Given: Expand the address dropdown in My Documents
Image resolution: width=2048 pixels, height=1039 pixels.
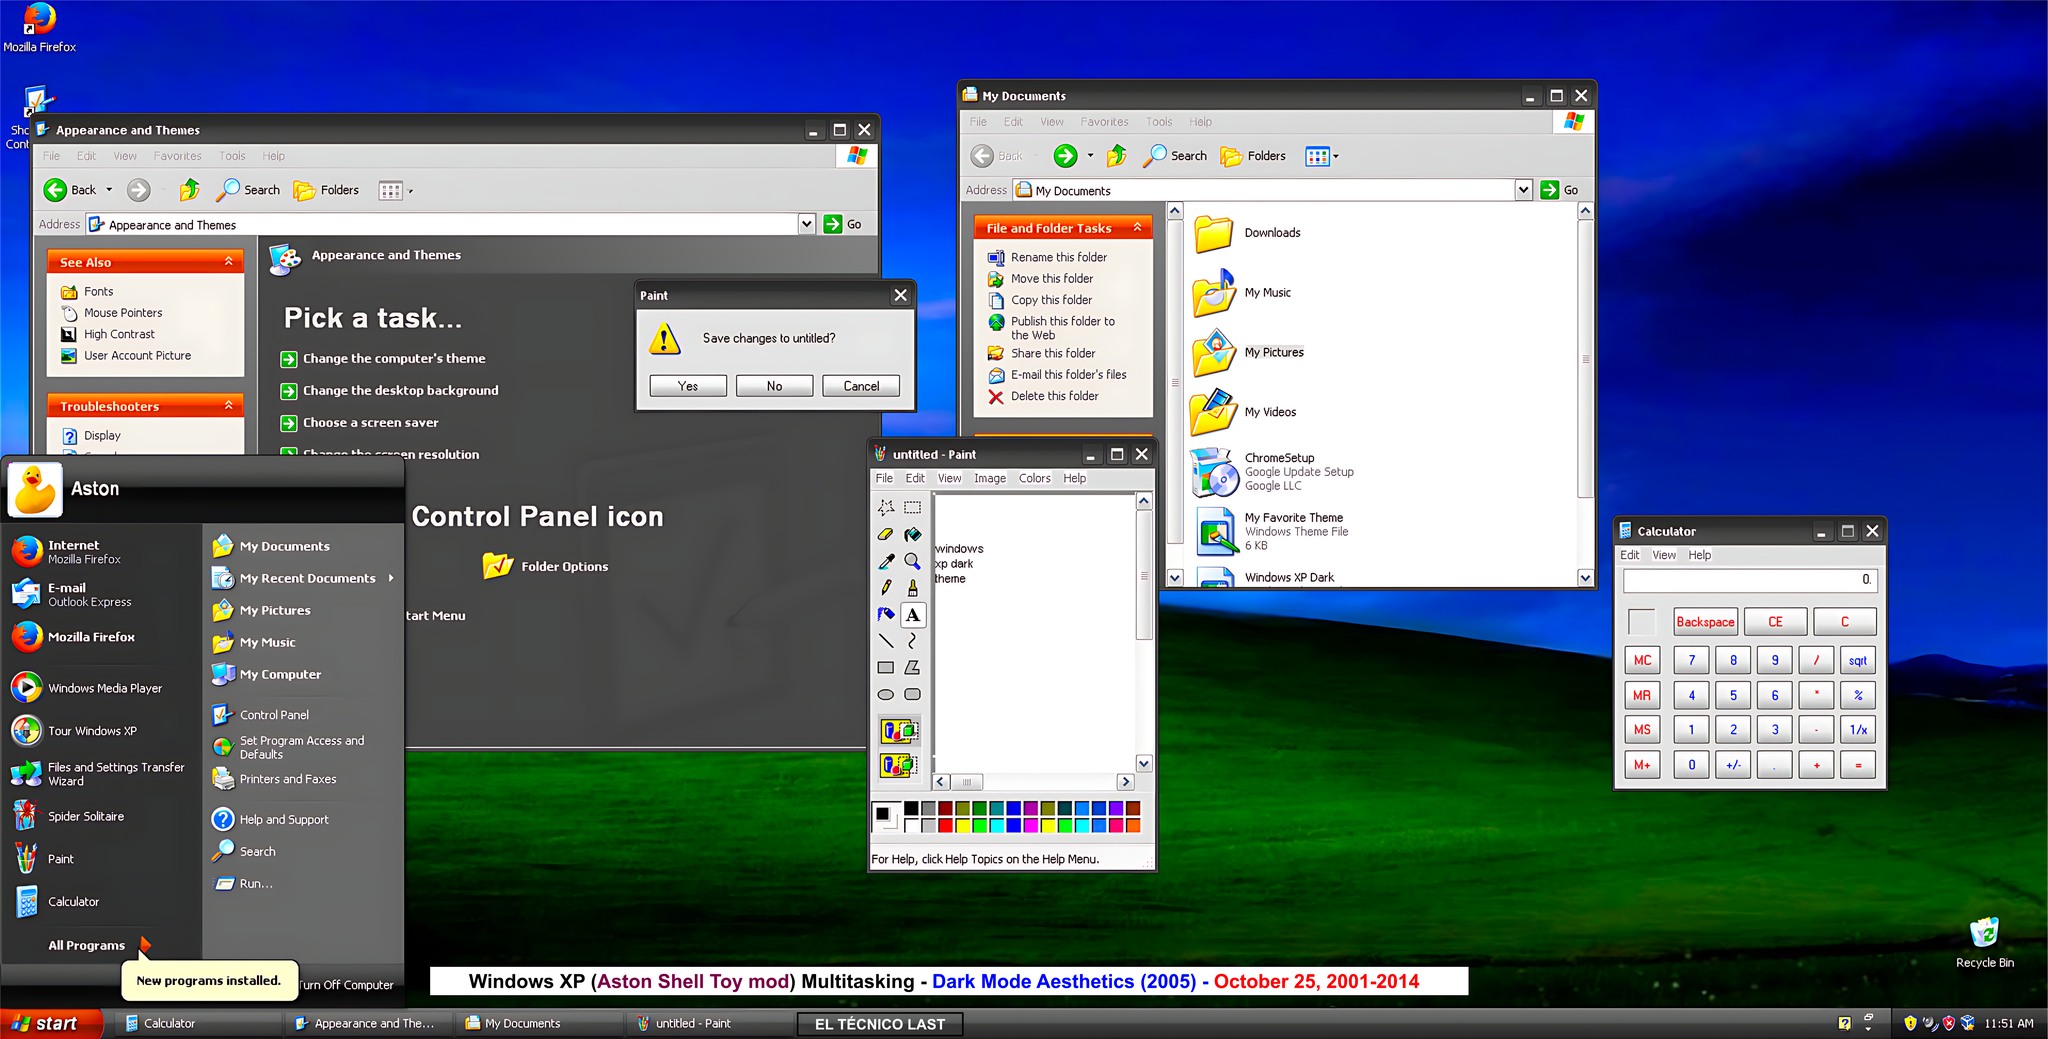Looking at the screenshot, I should pyautogui.click(x=1523, y=190).
